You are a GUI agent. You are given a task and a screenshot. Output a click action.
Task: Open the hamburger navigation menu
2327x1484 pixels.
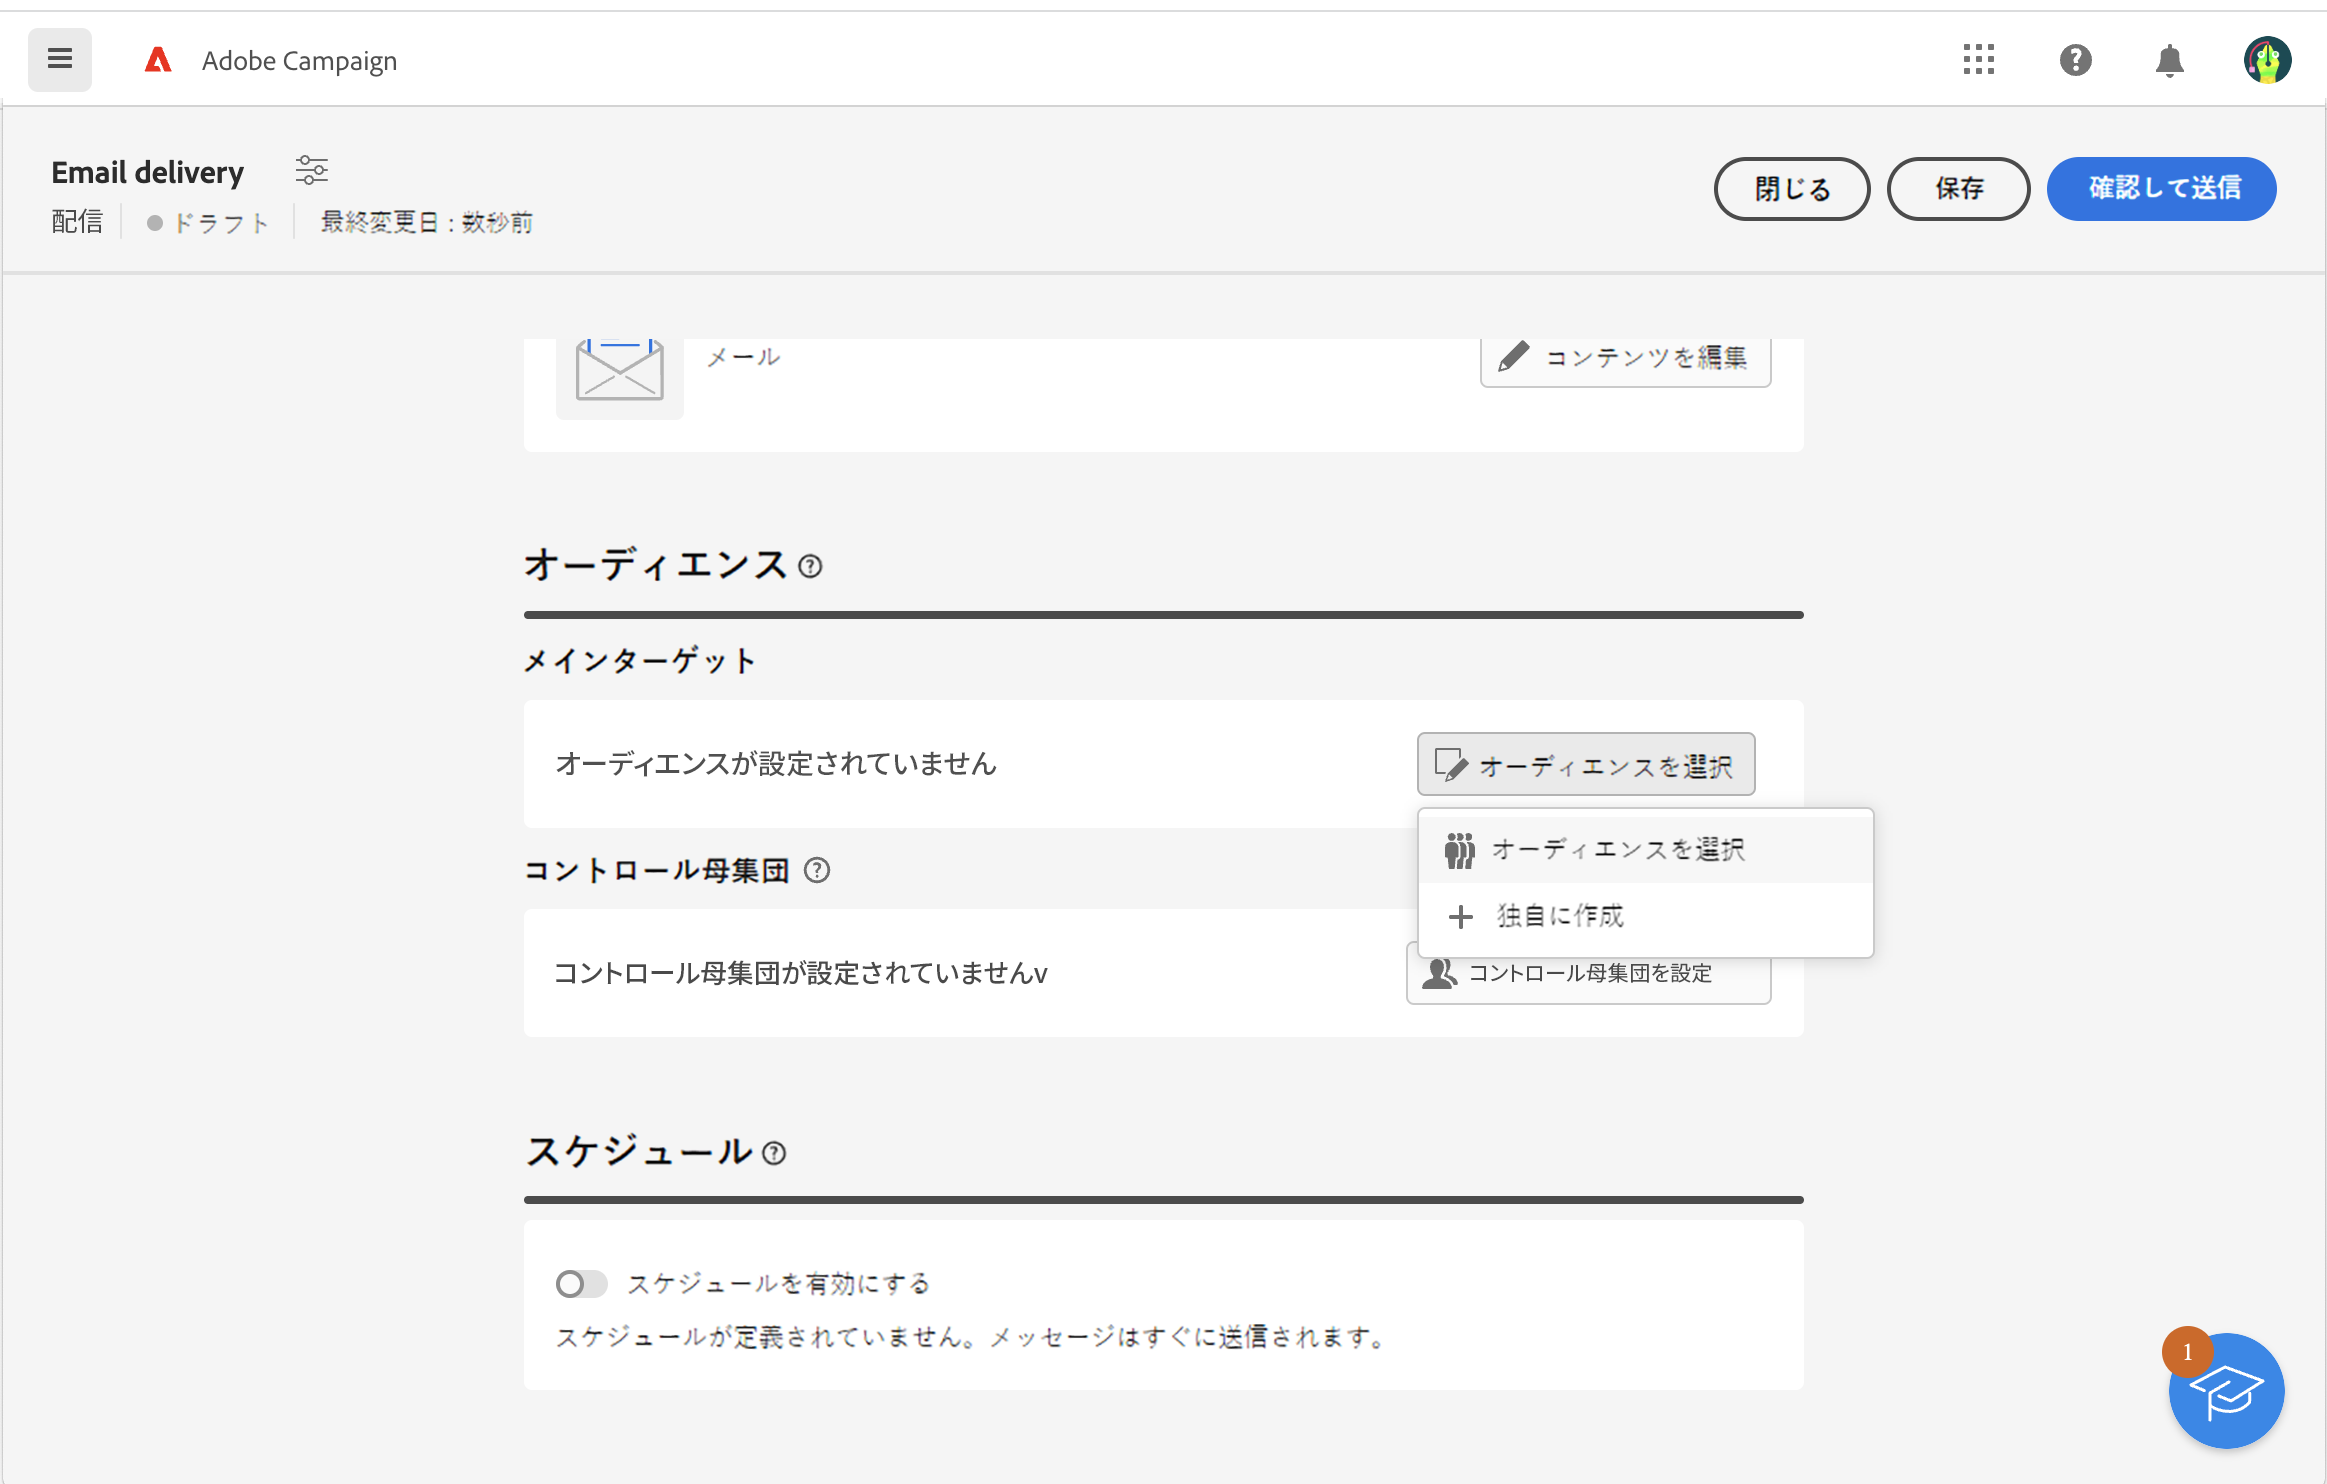pos(60,60)
